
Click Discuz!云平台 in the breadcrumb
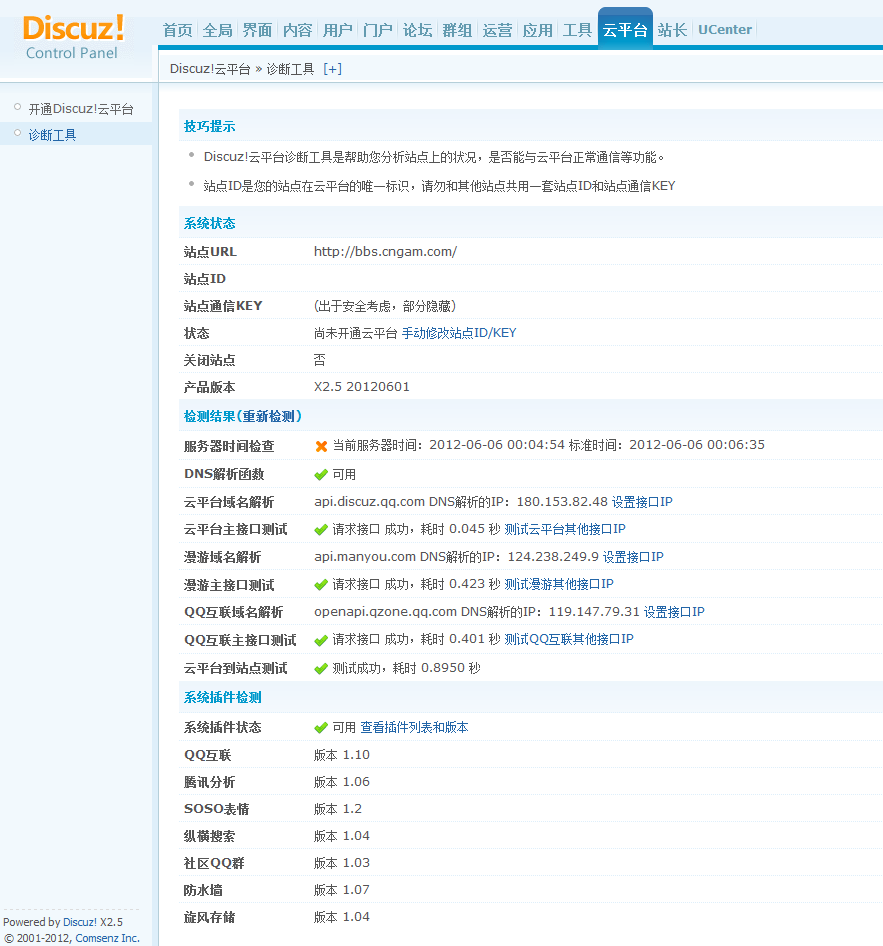(x=210, y=69)
